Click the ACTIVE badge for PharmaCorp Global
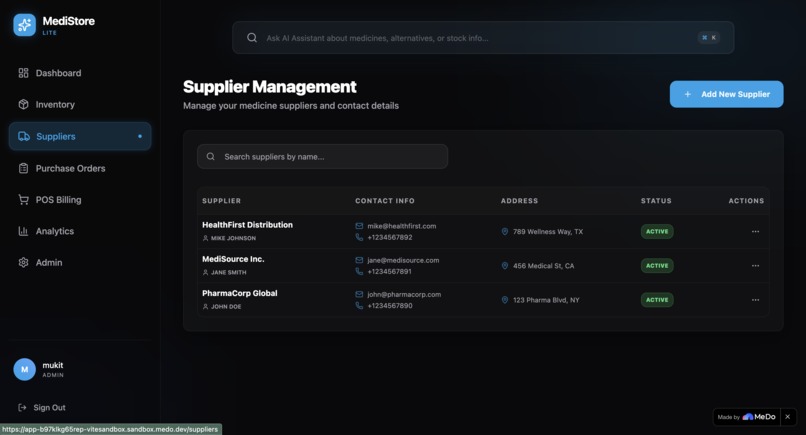Image resolution: width=806 pixels, height=435 pixels. 657,300
